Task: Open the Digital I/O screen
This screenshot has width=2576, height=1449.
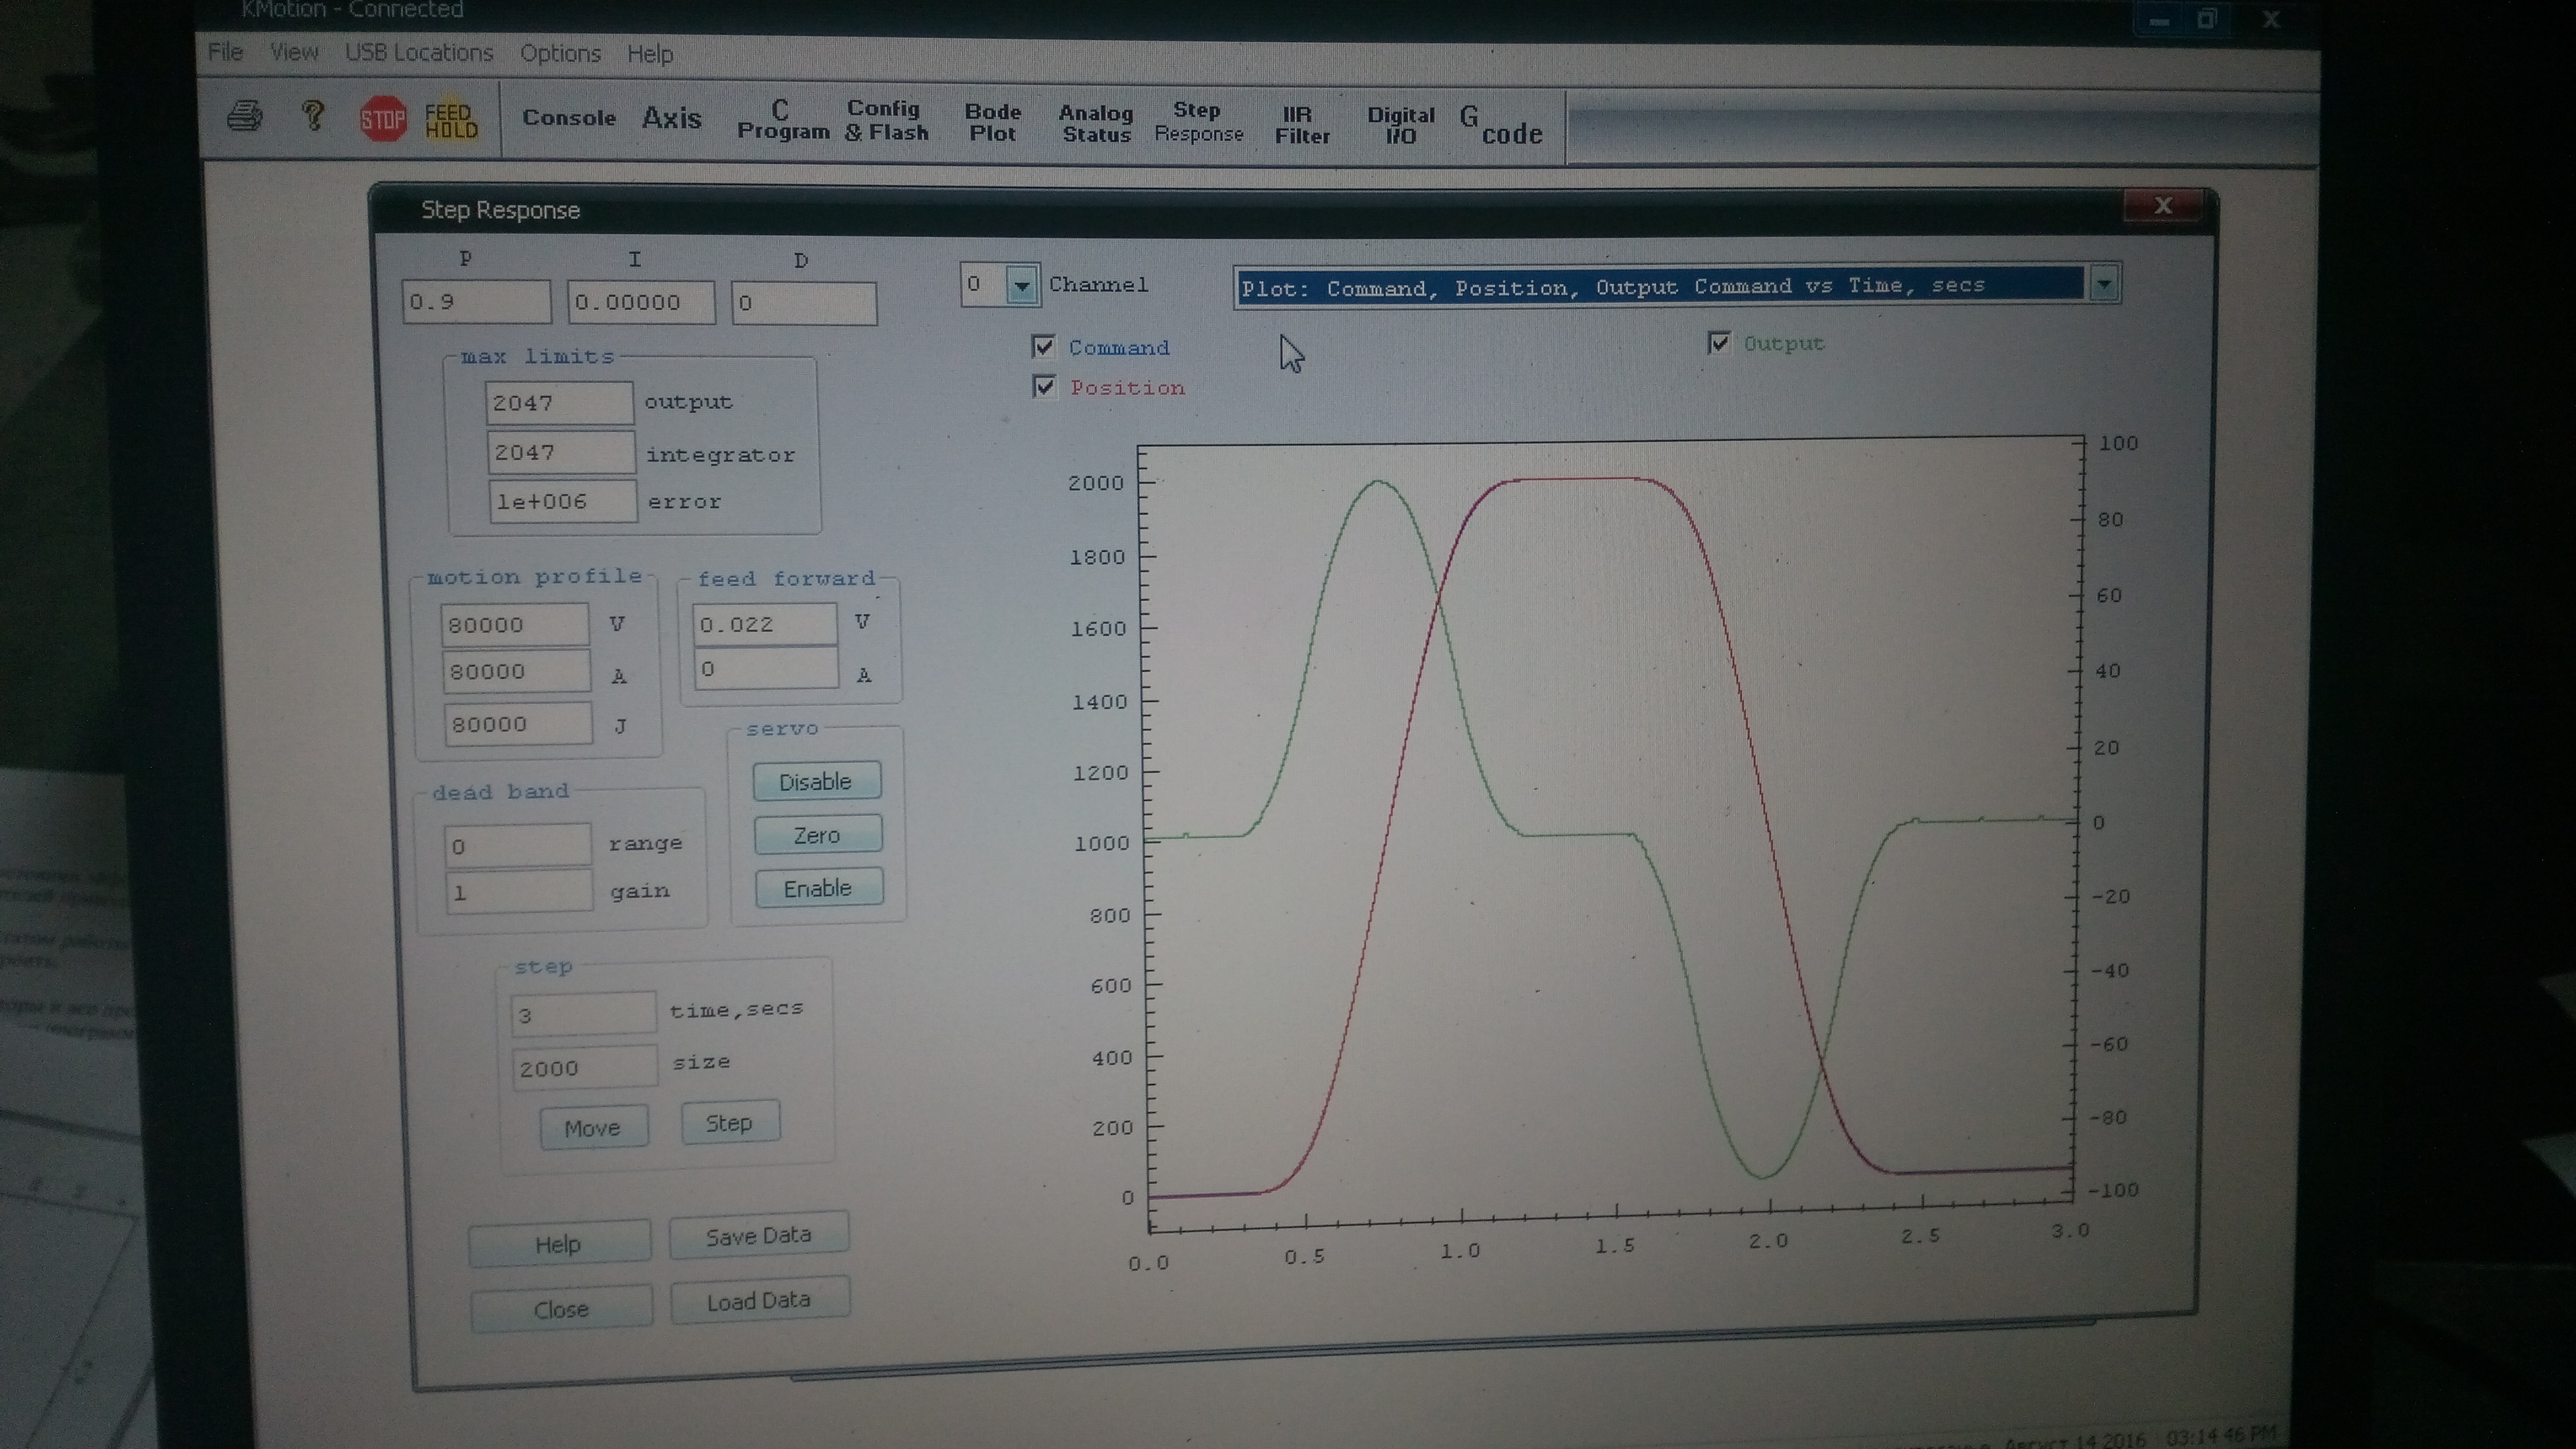Action: 1400,125
